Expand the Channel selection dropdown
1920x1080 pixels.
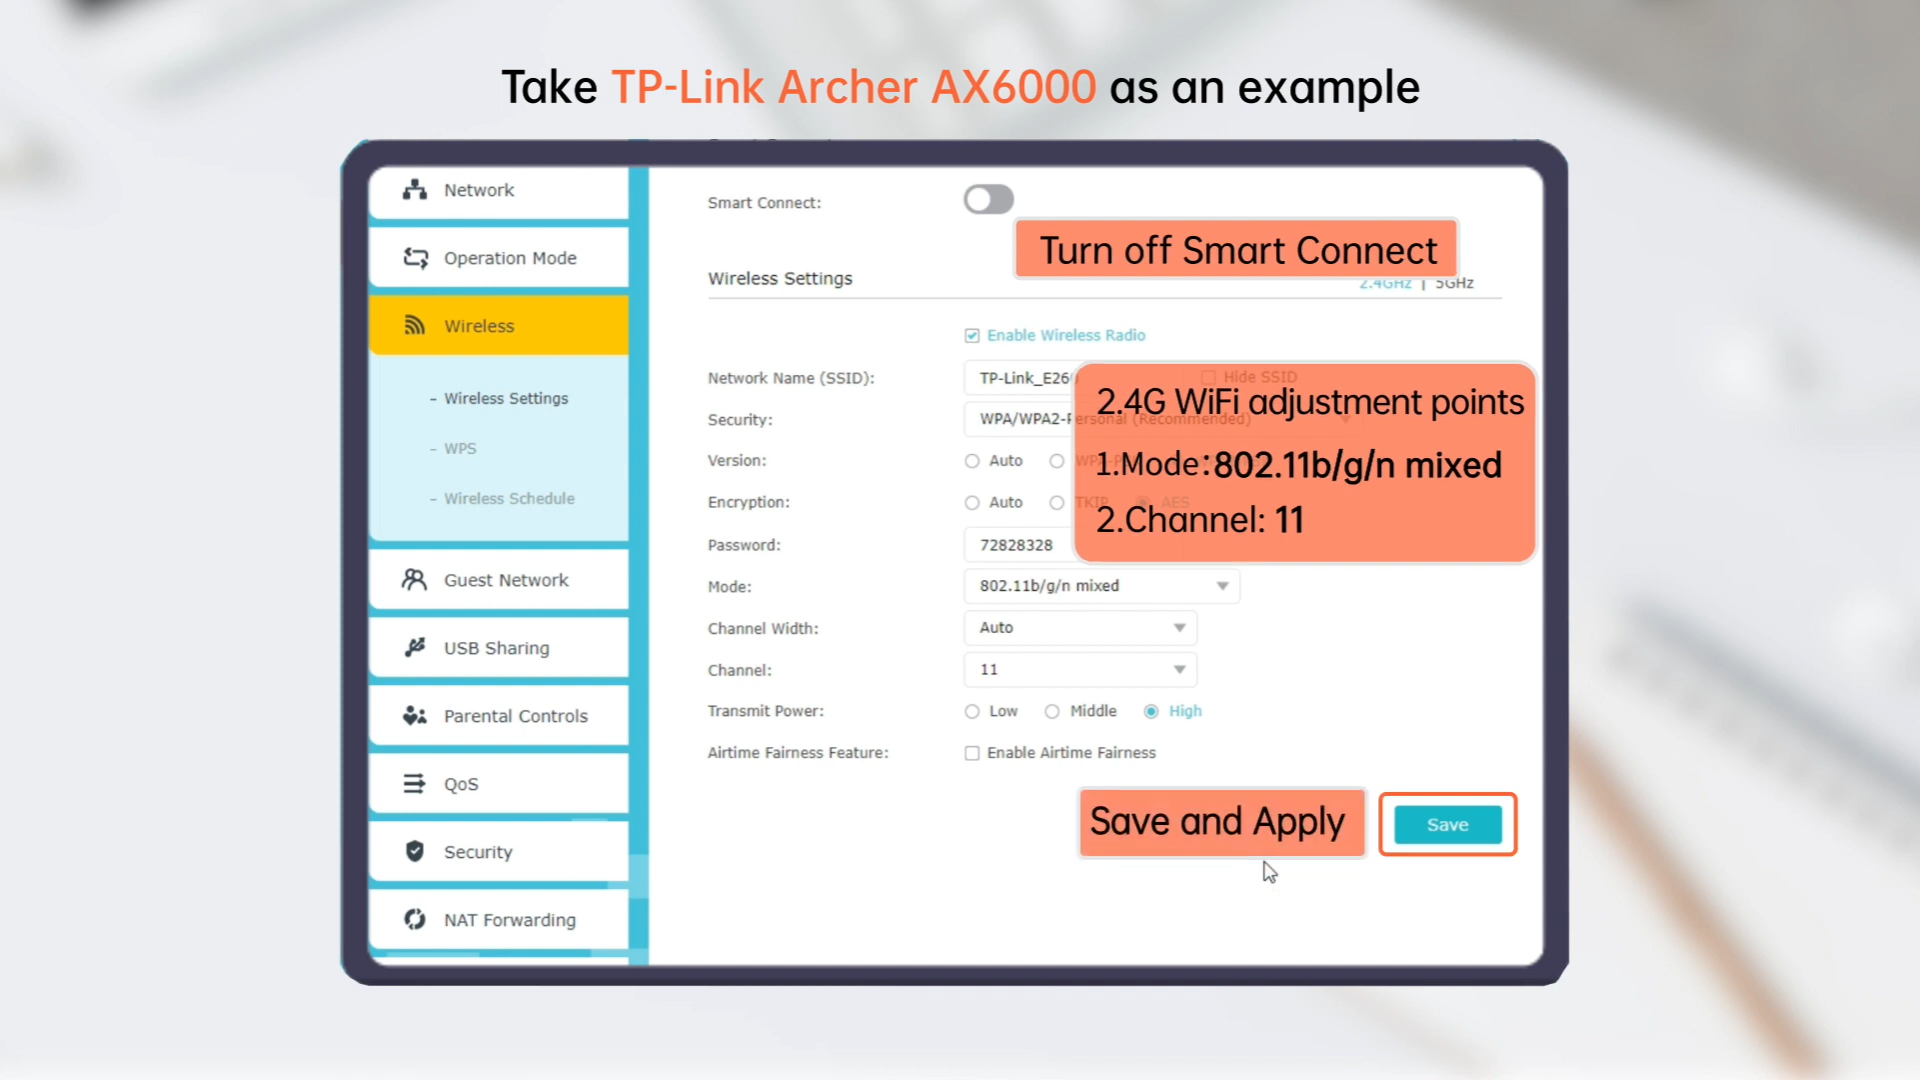[x=1178, y=669]
